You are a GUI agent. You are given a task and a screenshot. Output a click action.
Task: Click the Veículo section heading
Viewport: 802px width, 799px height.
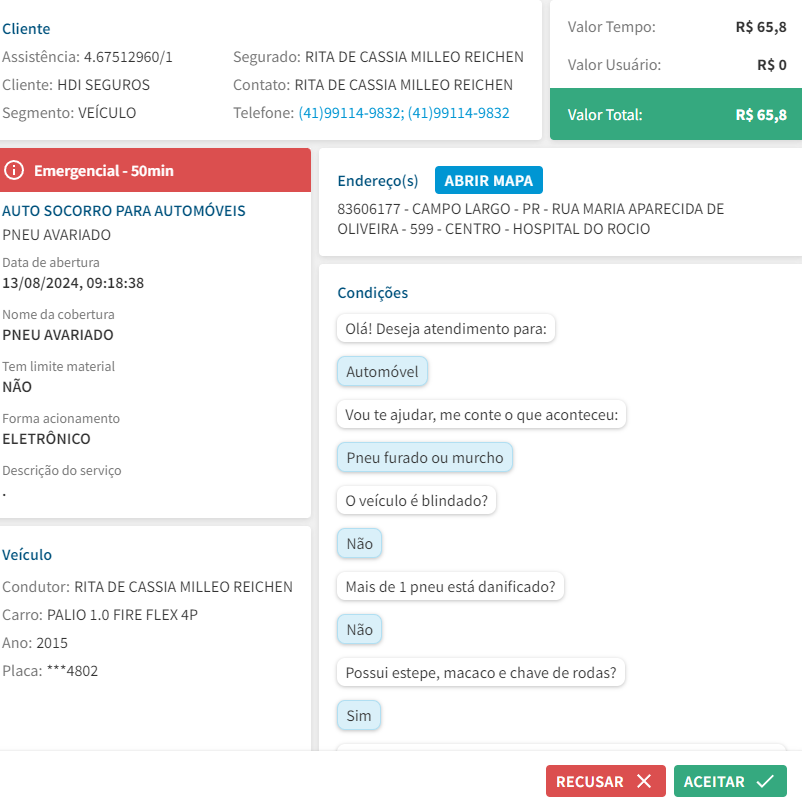pos(27,554)
